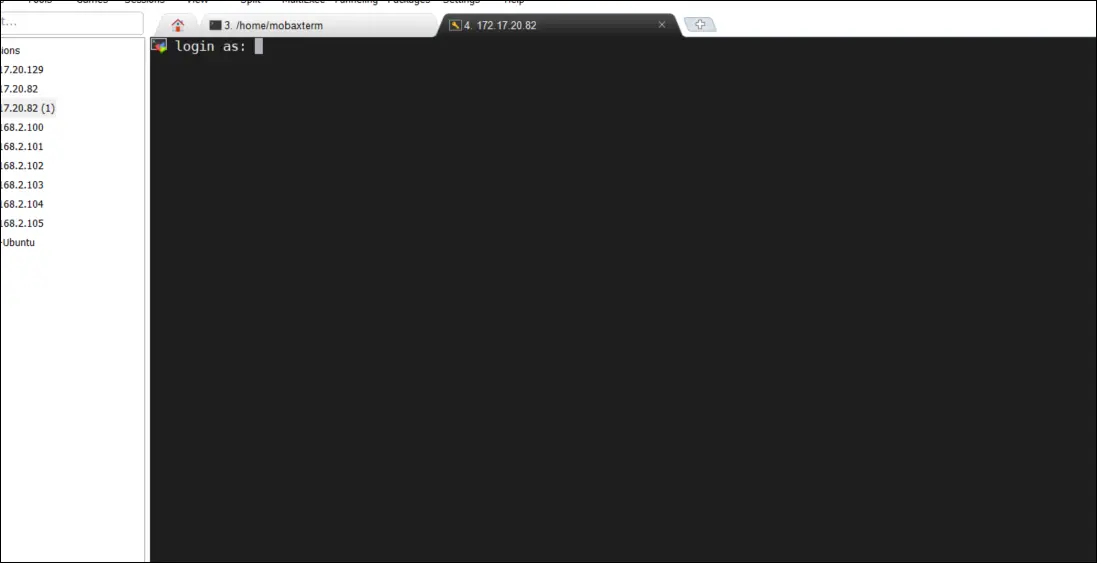Open the session ending in 168.2.102

(21, 166)
